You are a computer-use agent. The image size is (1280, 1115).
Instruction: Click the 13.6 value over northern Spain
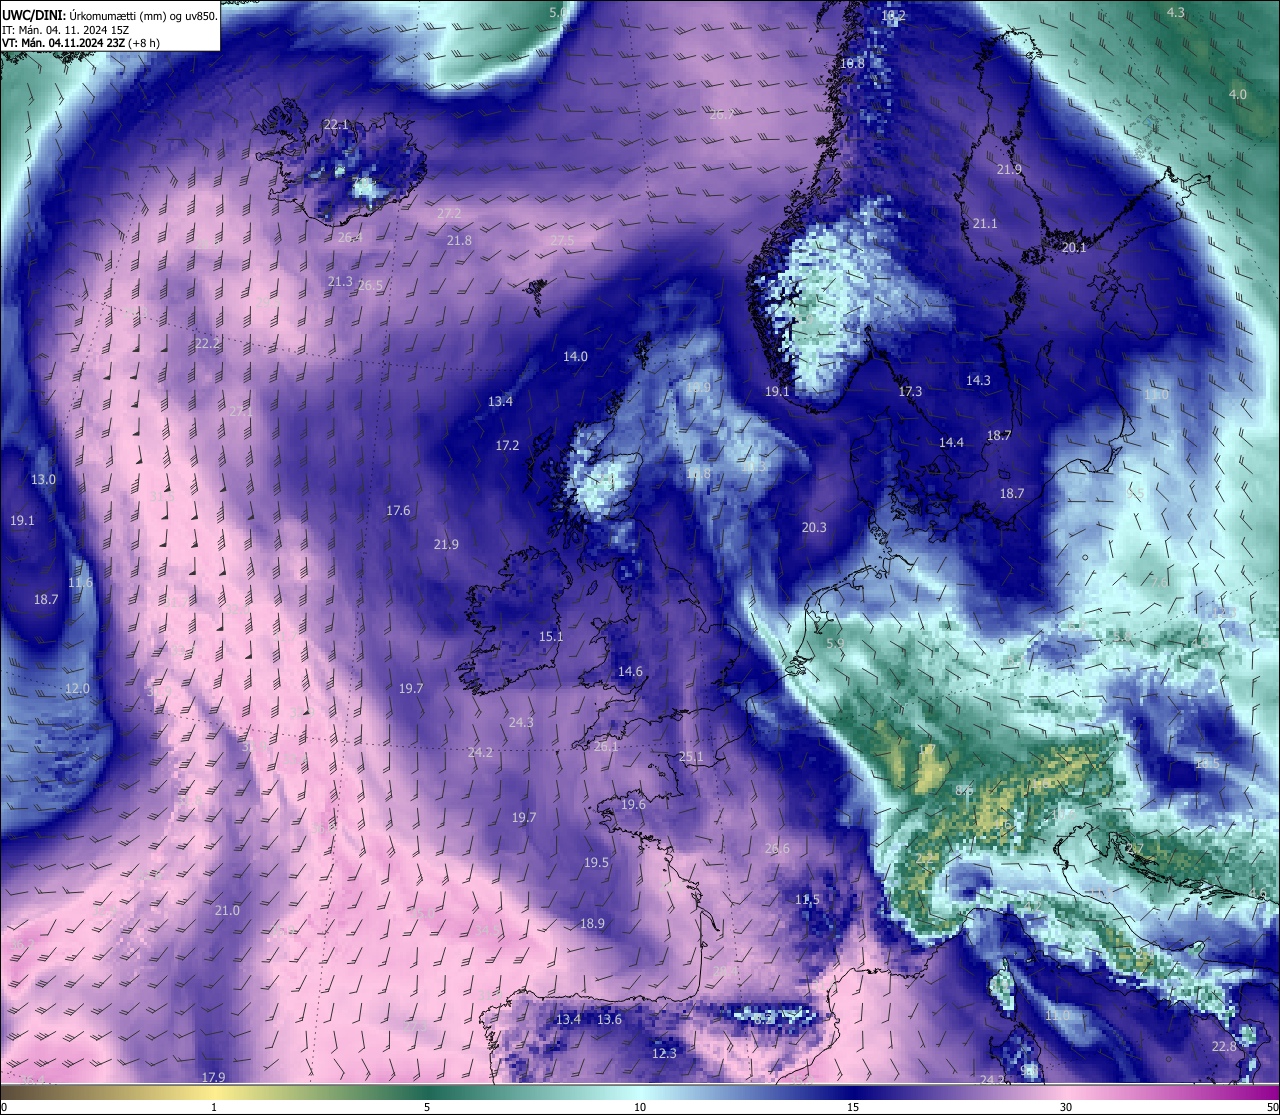609,1020
